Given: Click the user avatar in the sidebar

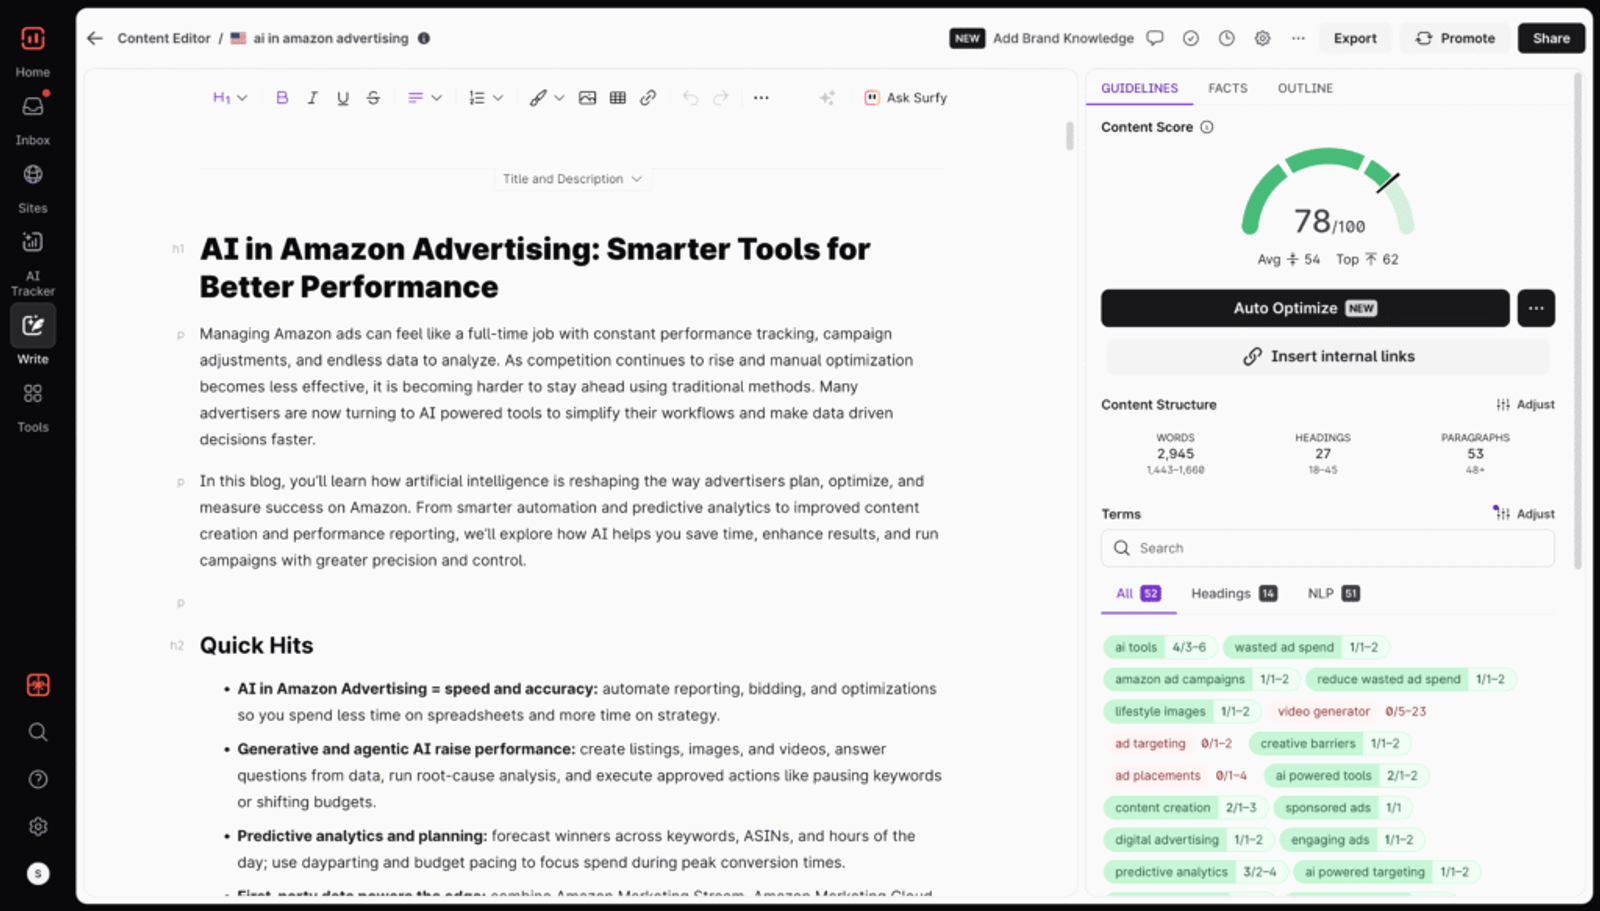Looking at the screenshot, I should (x=38, y=874).
